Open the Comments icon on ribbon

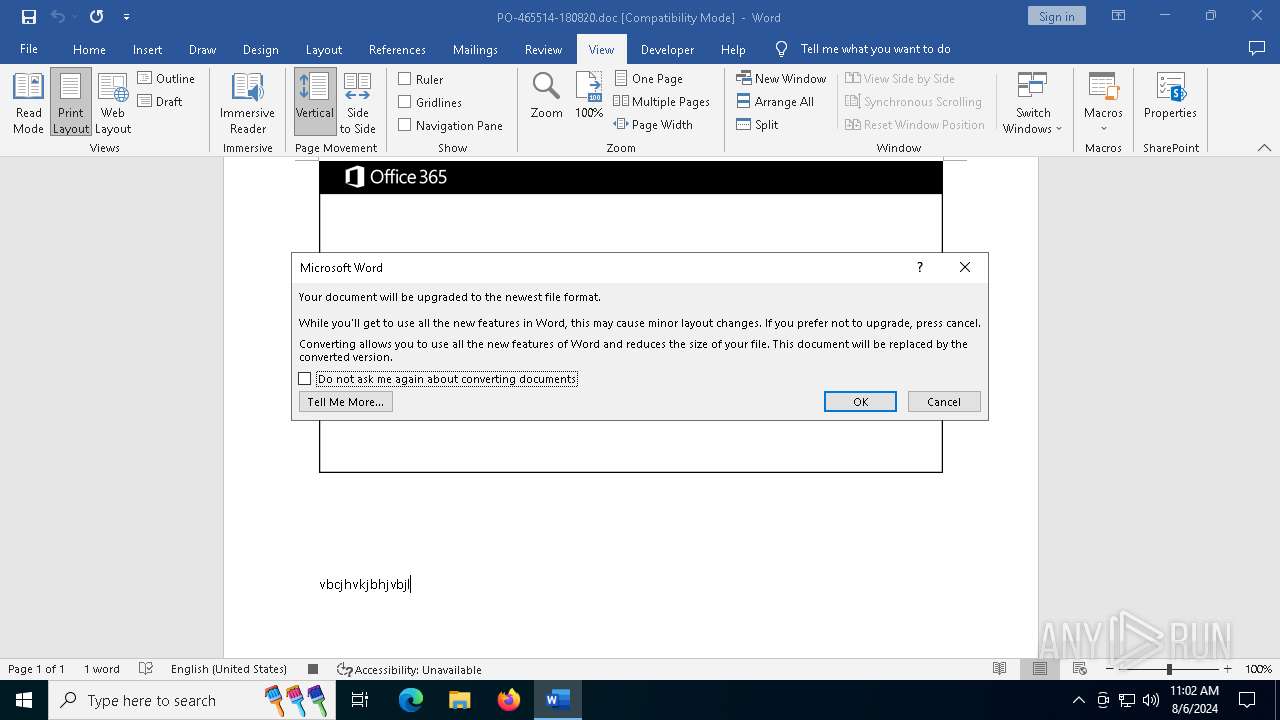click(1257, 48)
